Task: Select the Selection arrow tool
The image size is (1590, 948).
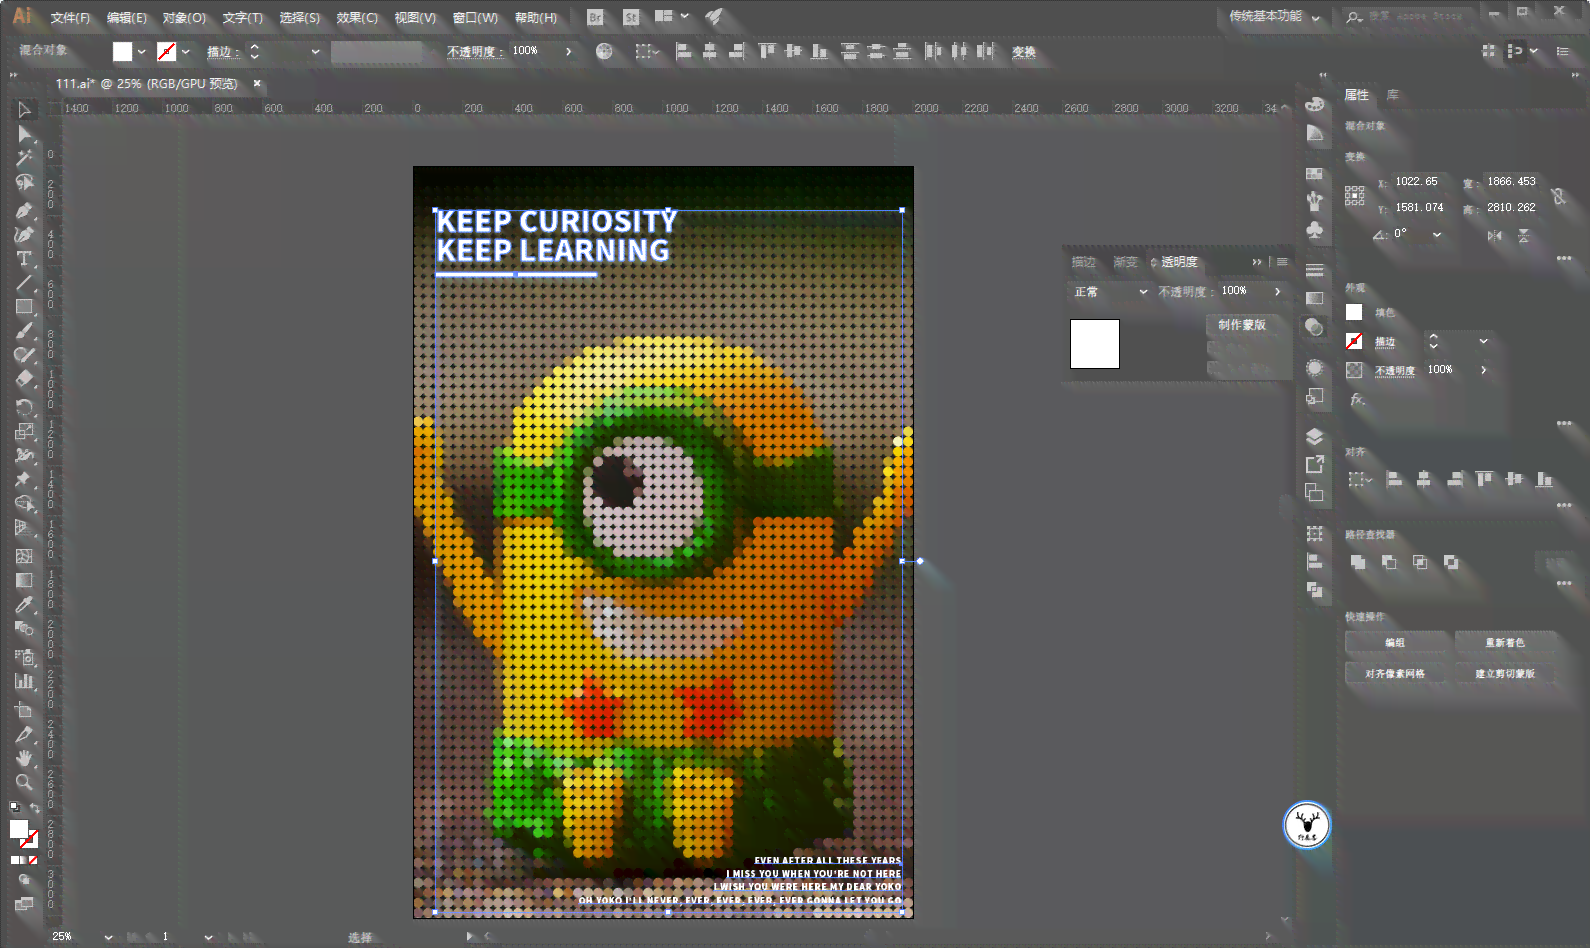Action: [25, 110]
